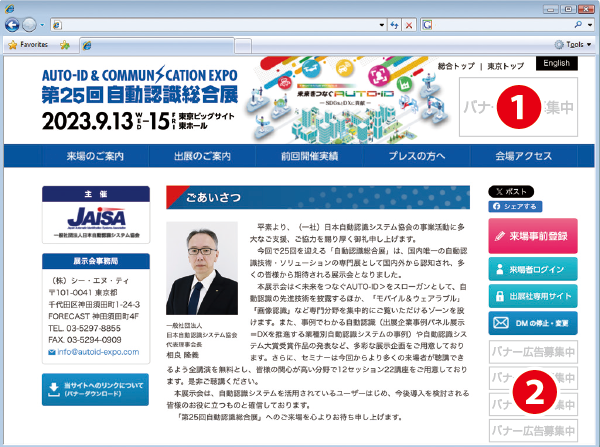Image resolution: width=600 pixels, height=447 pixels.
Task: Click the browser Forward arrow button
Action: click(x=29, y=25)
